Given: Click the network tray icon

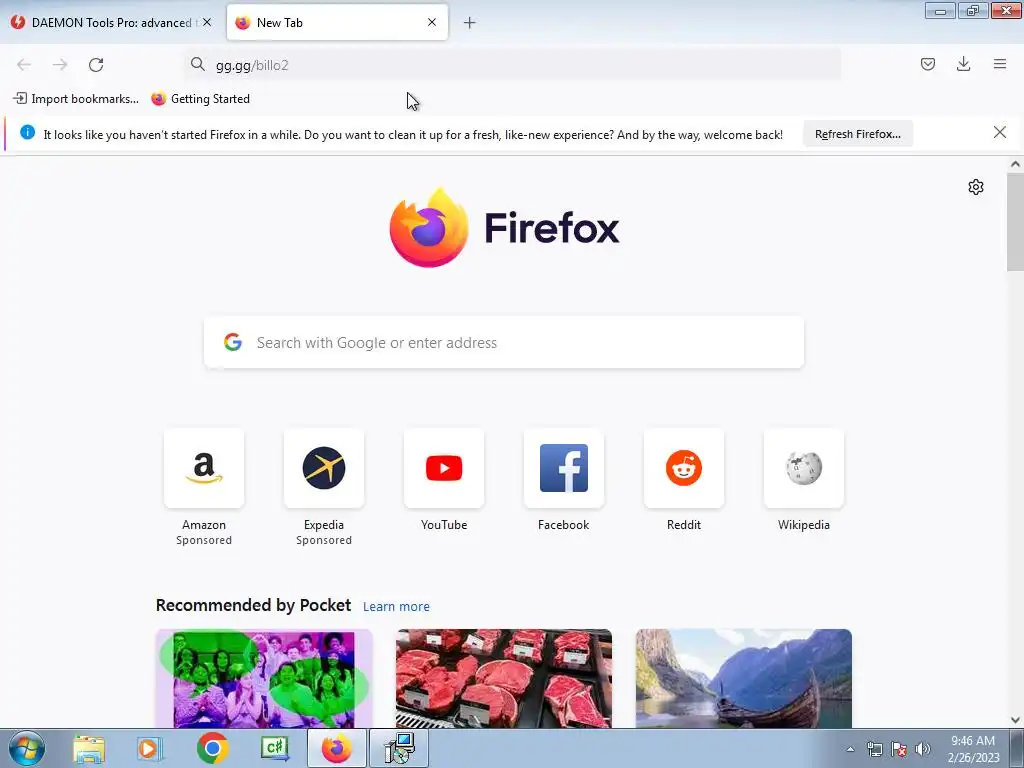Looking at the screenshot, I should pyautogui.click(x=874, y=749).
